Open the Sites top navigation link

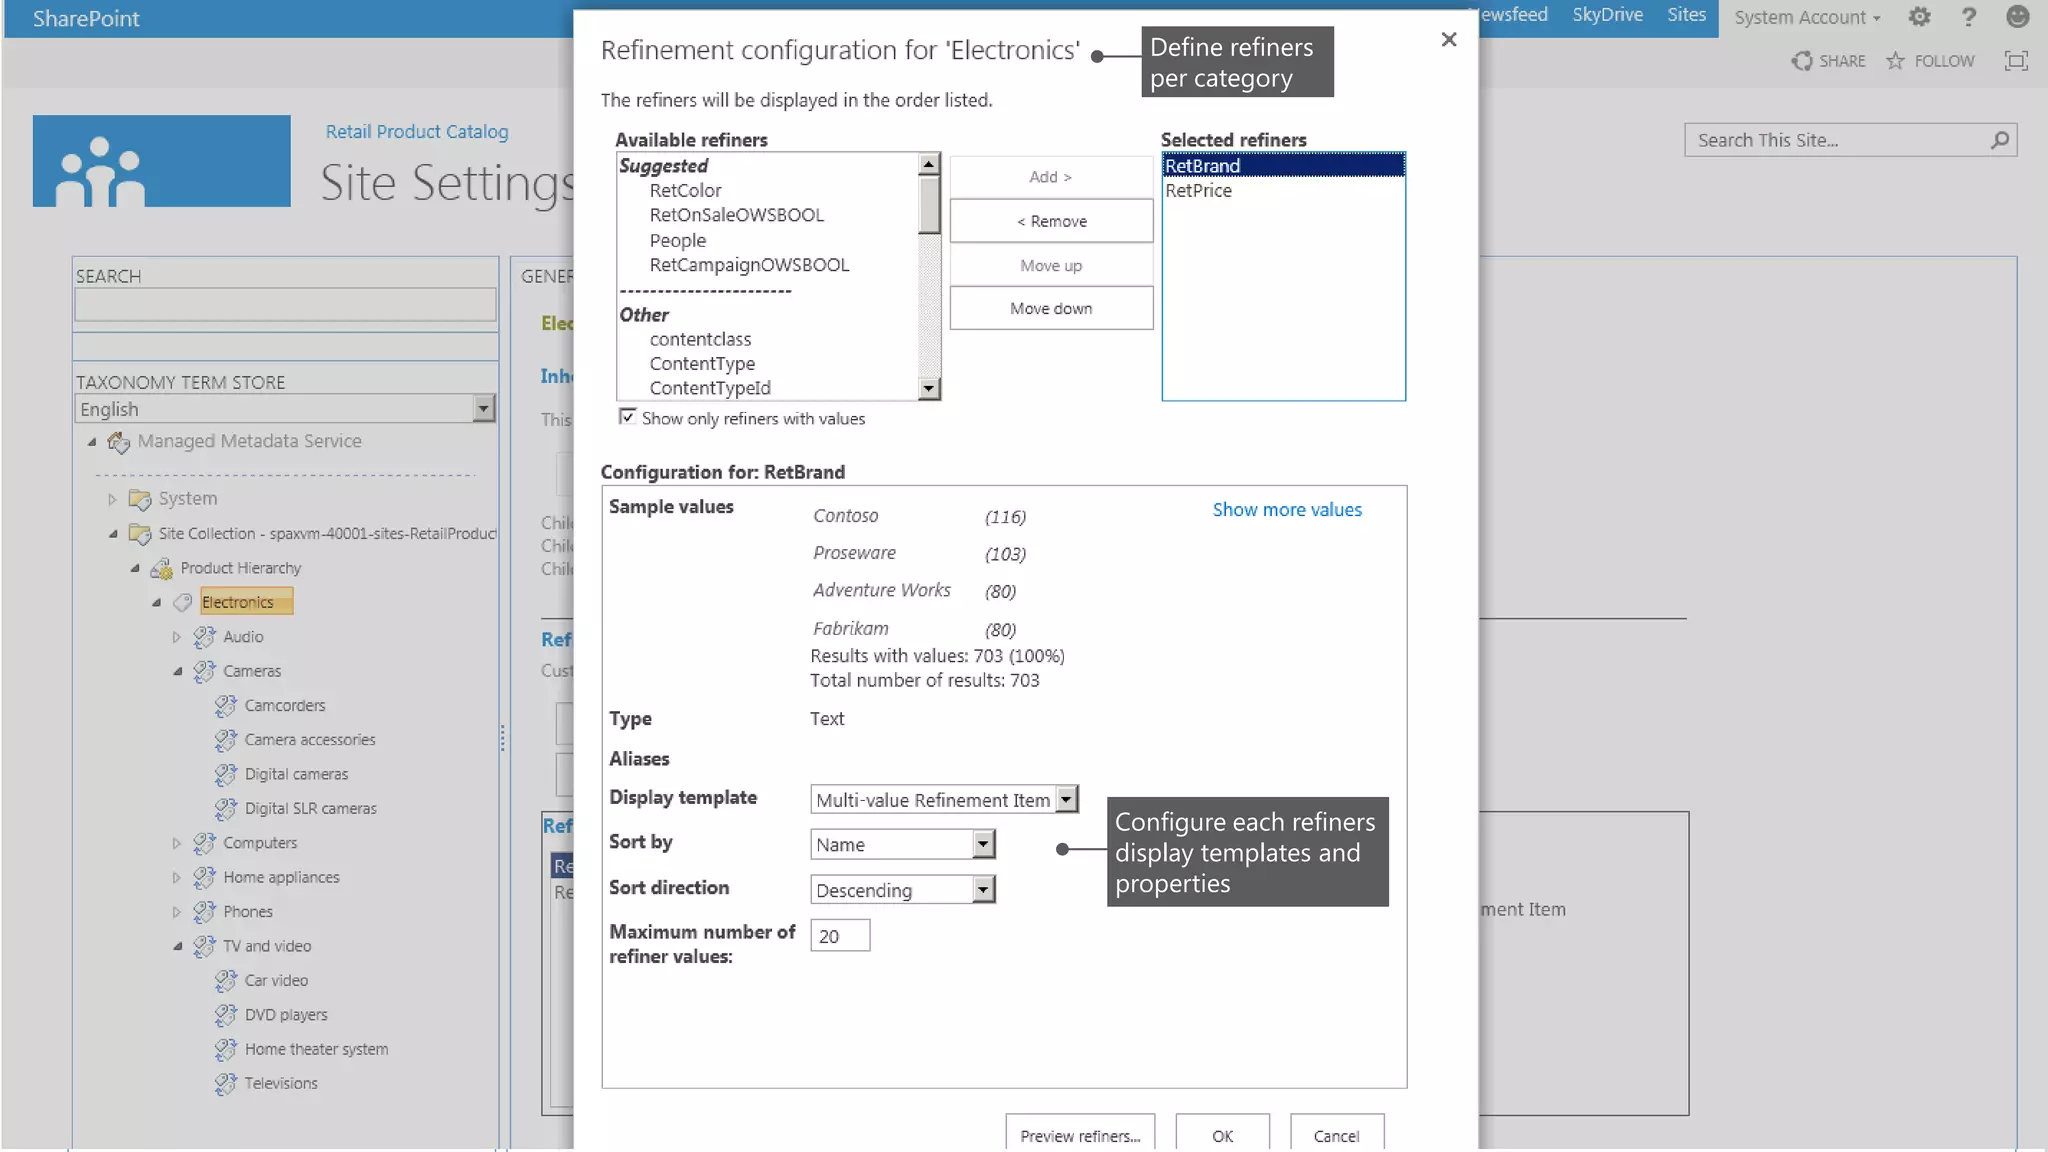(1686, 15)
